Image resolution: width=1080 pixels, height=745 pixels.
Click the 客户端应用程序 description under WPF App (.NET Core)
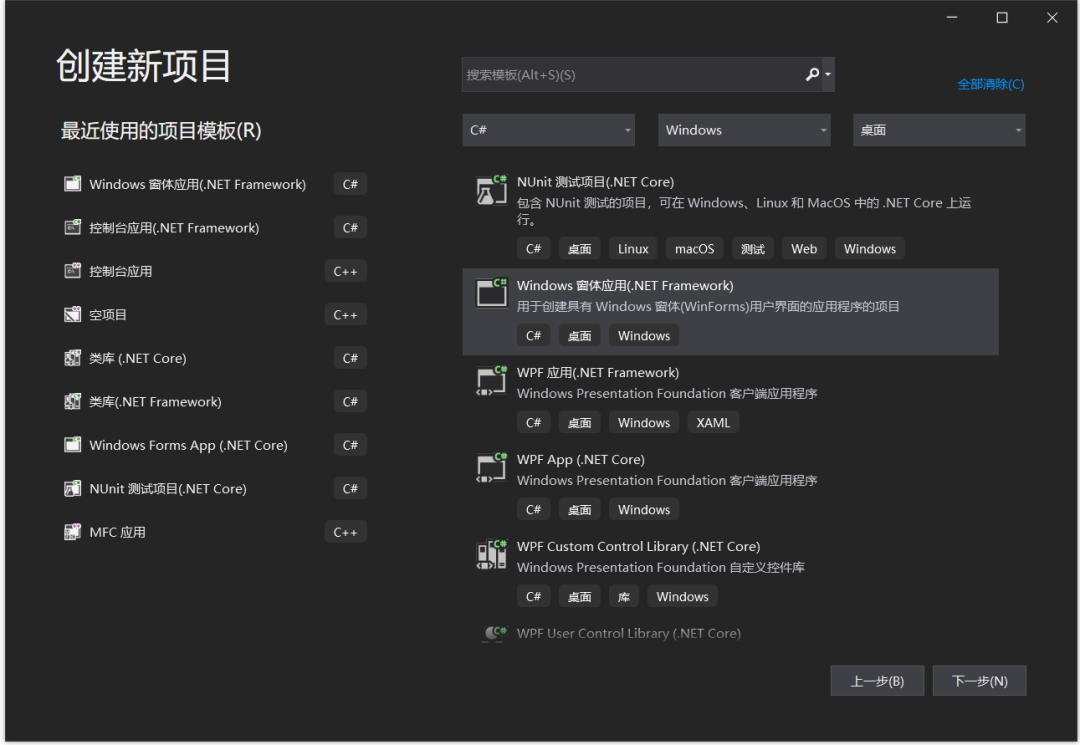pos(667,481)
